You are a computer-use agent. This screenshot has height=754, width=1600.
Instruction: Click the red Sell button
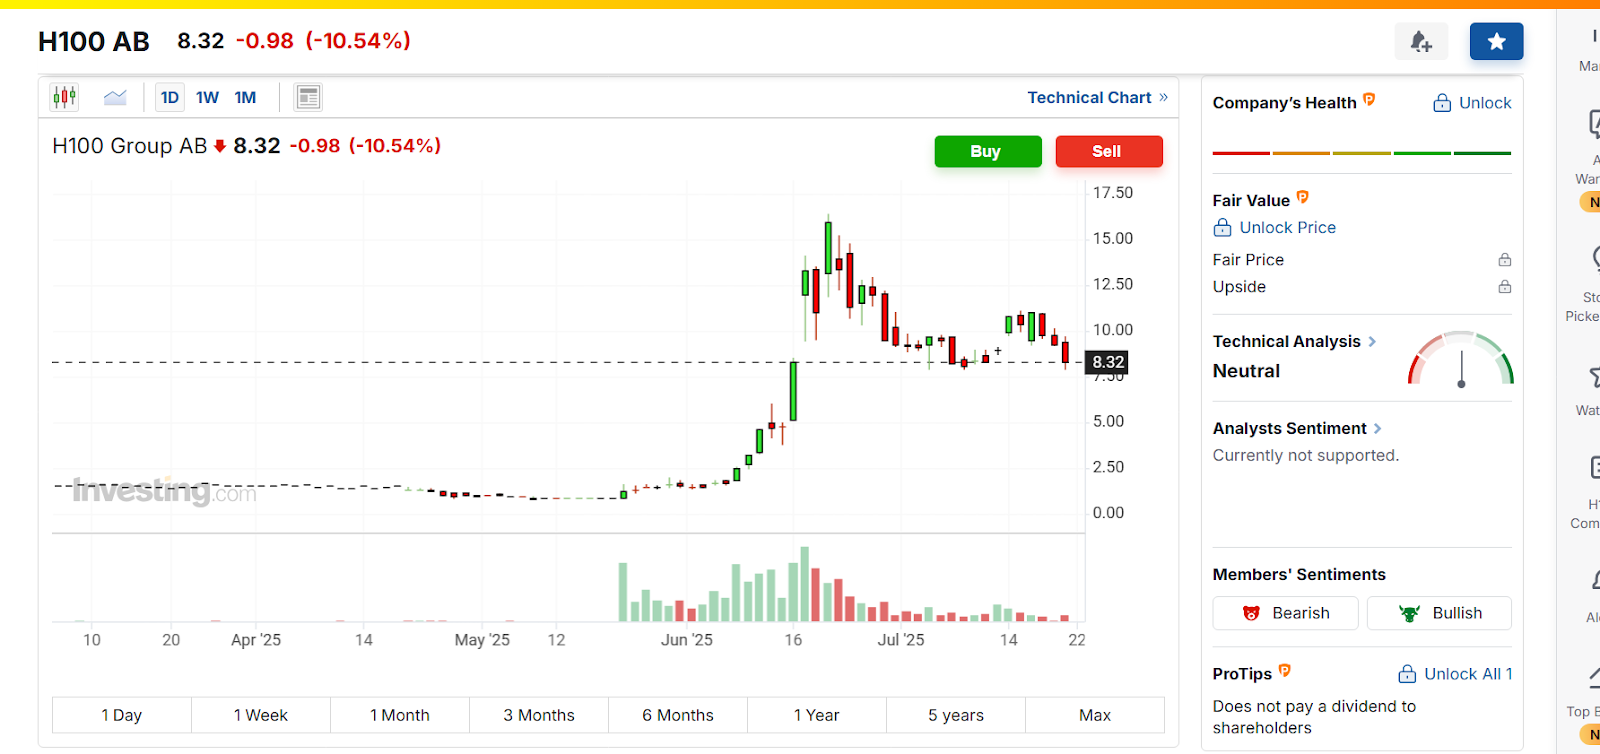point(1109,151)
